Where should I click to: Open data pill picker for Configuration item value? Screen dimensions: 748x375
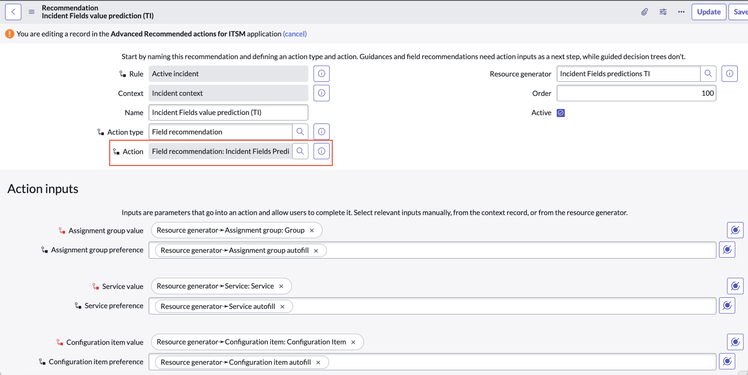click(x=735, y=342)
